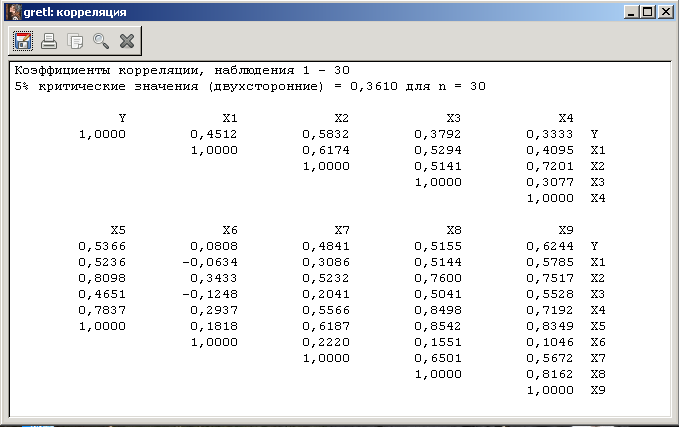Image resolution: width=679 pixels, height=427 pixels.
Task: Click the value 0,8098
Action: (102, 278)
